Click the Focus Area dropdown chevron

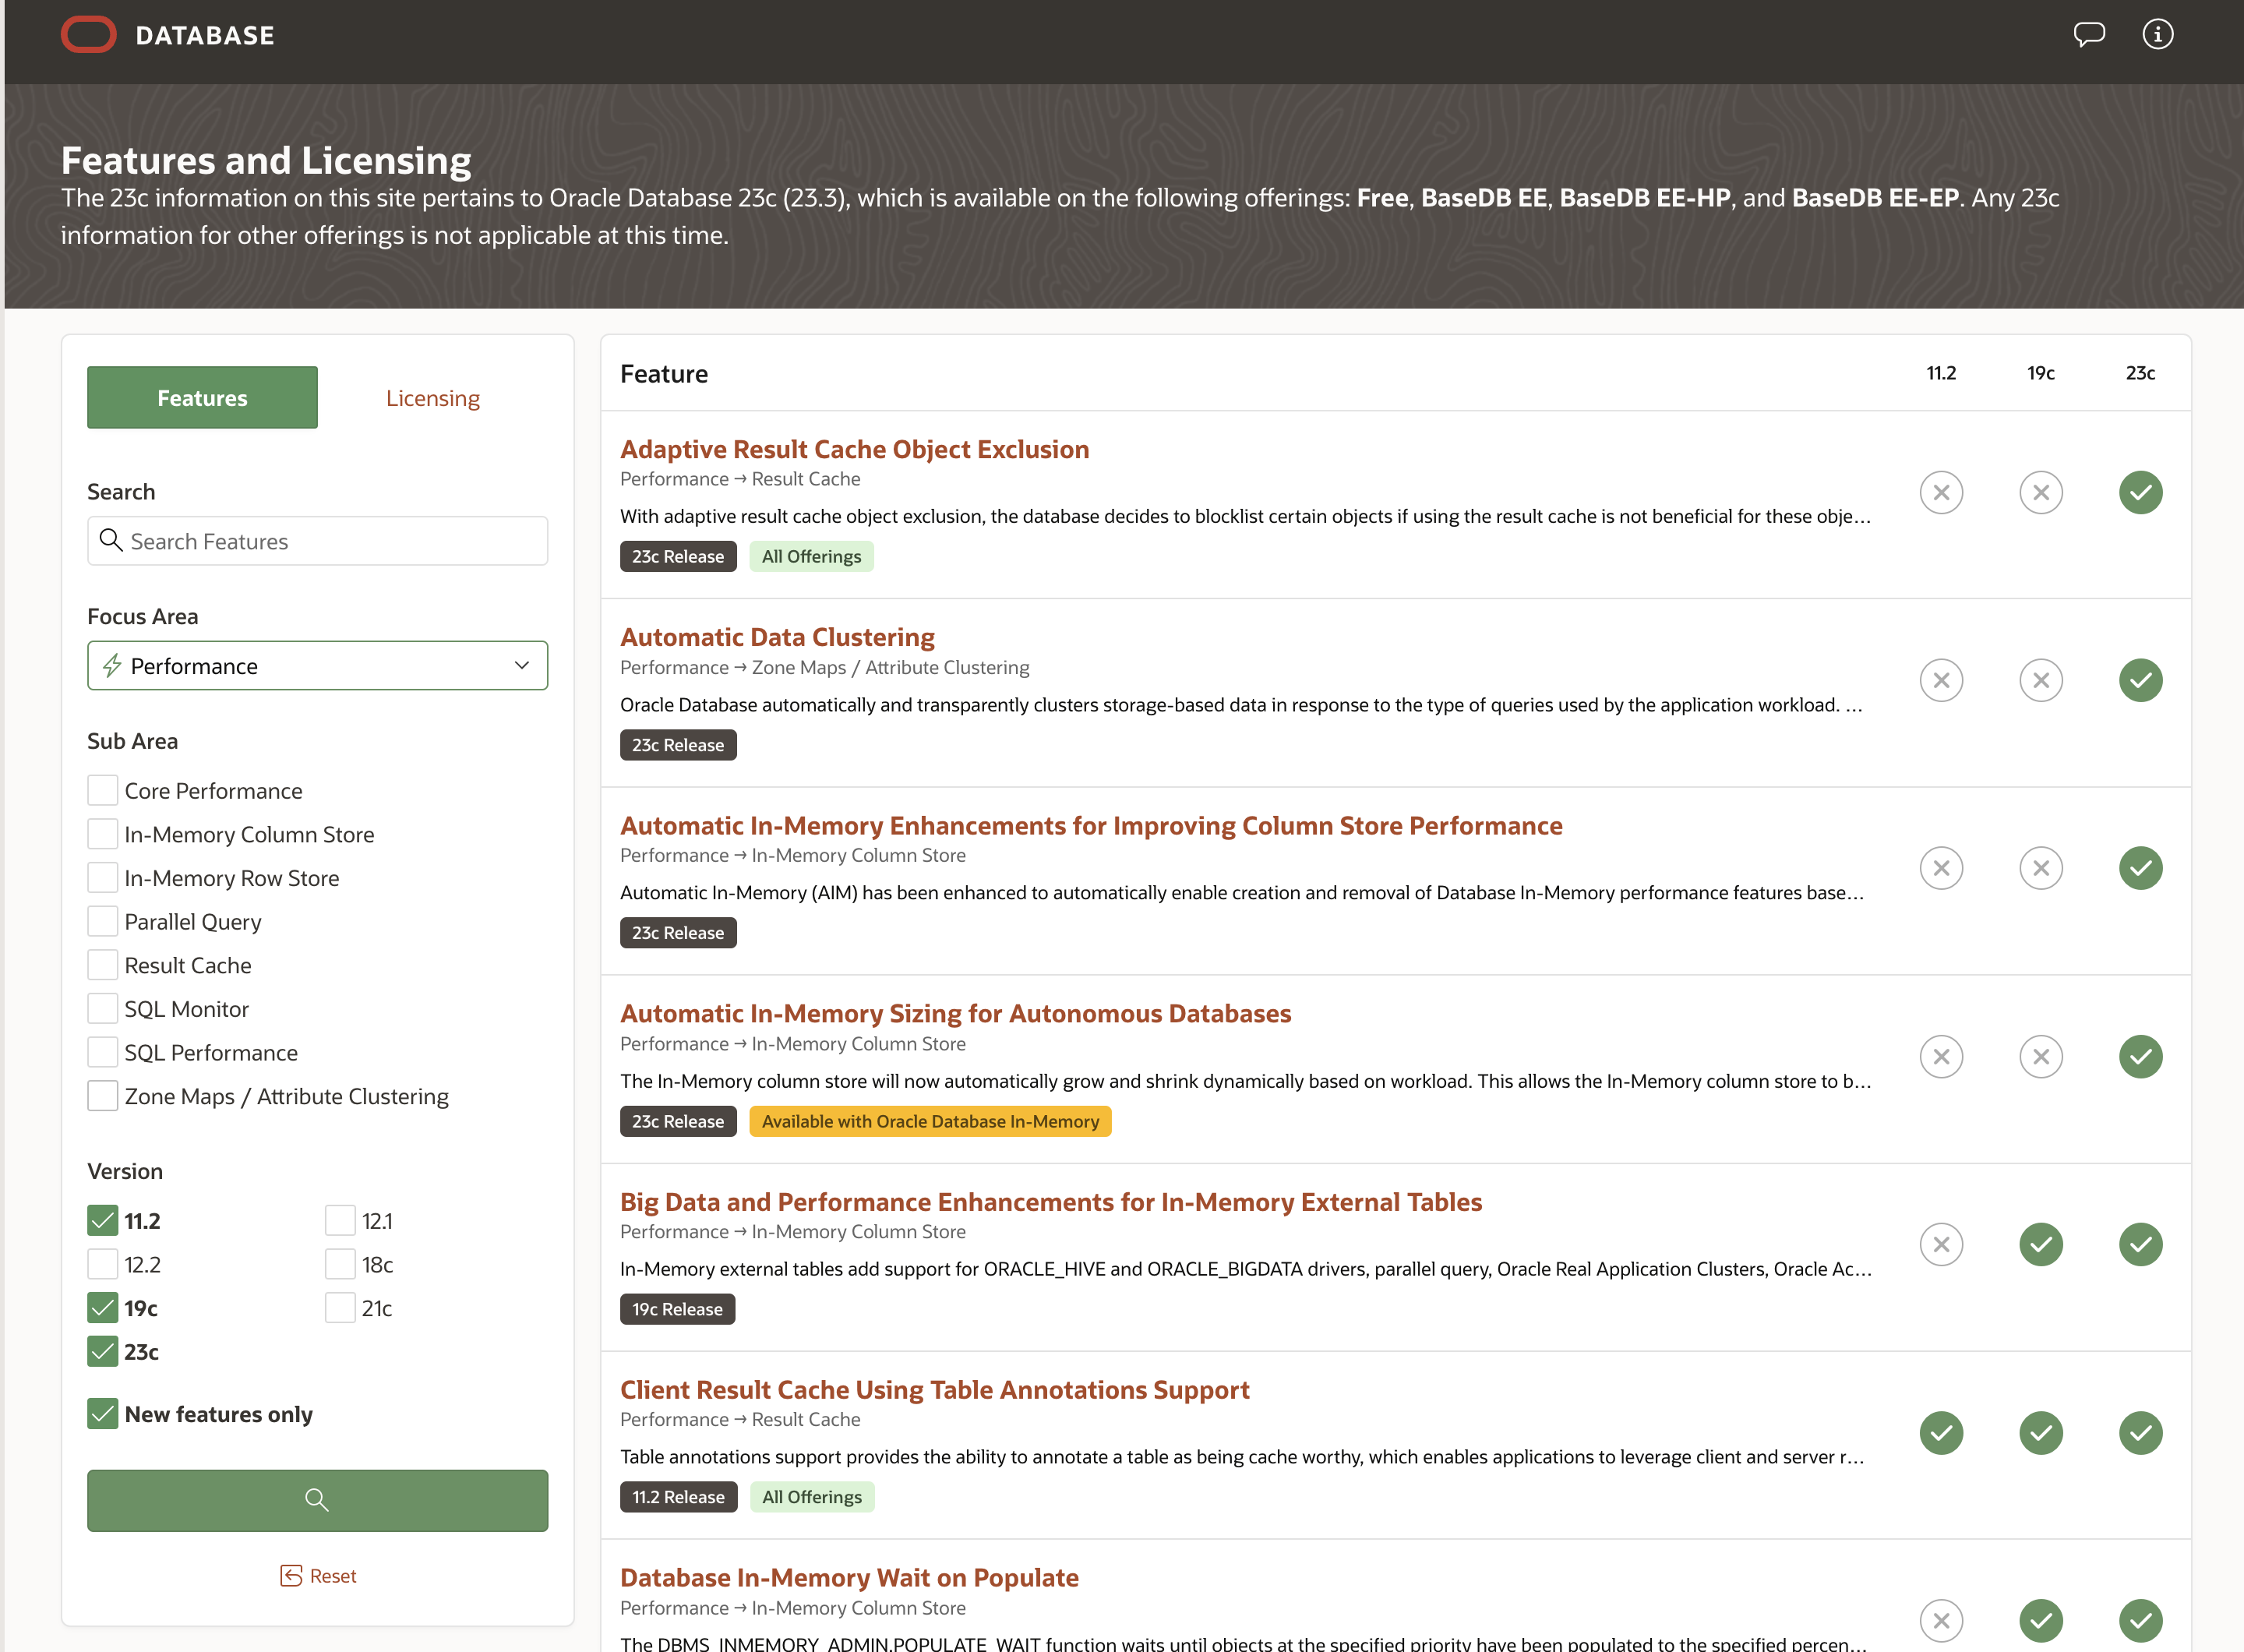pos(521,665)
